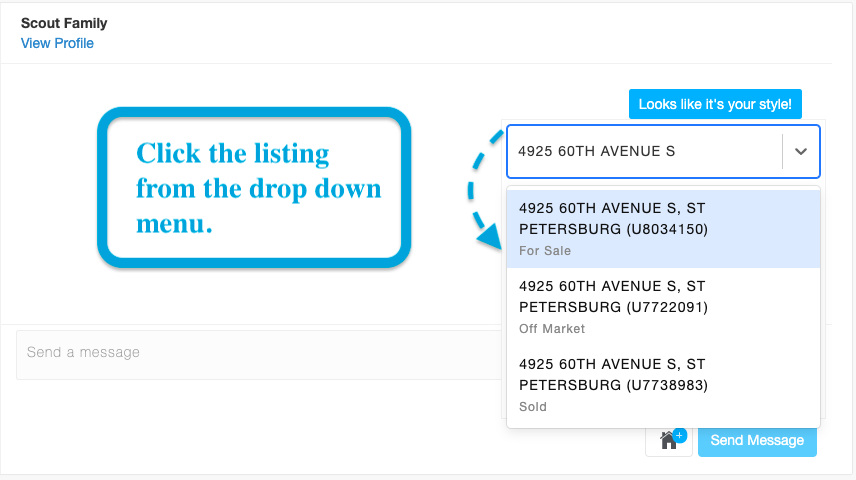856x480 pixels.
Task: Click the arrowhead pointing at For Sale listing
Action: click(x=490, y=236)
